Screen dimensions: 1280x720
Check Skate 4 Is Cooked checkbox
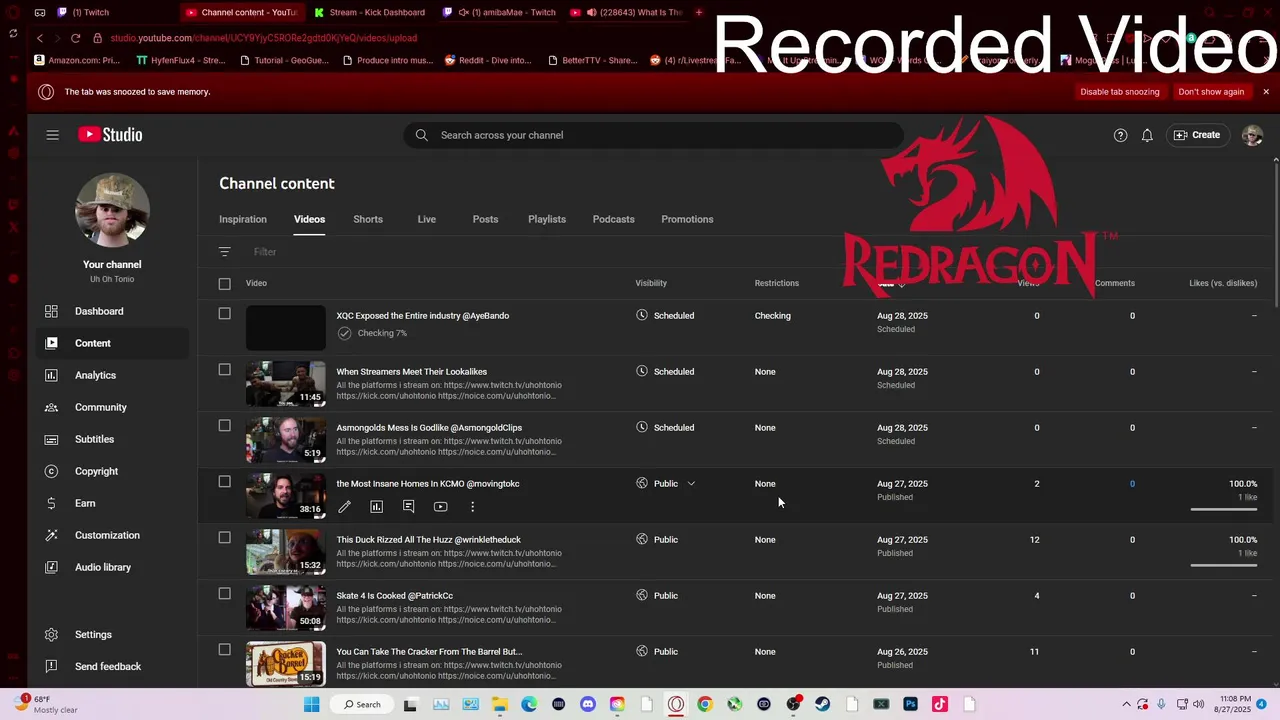pyautogui.click(x=224, y=593)
